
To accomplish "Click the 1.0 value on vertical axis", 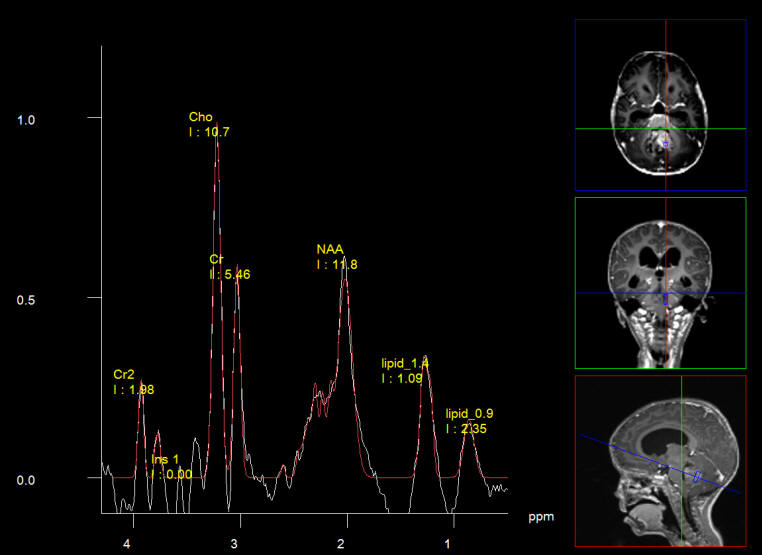I will pos(26,120).
